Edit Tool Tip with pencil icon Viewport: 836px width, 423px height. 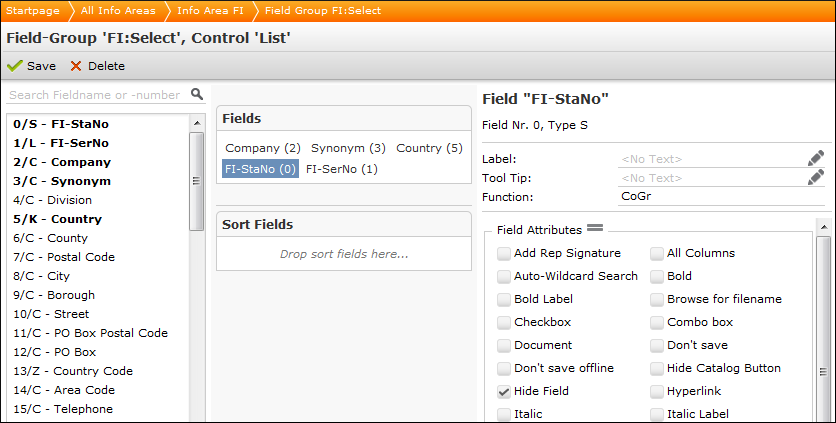tap(815, 177)
